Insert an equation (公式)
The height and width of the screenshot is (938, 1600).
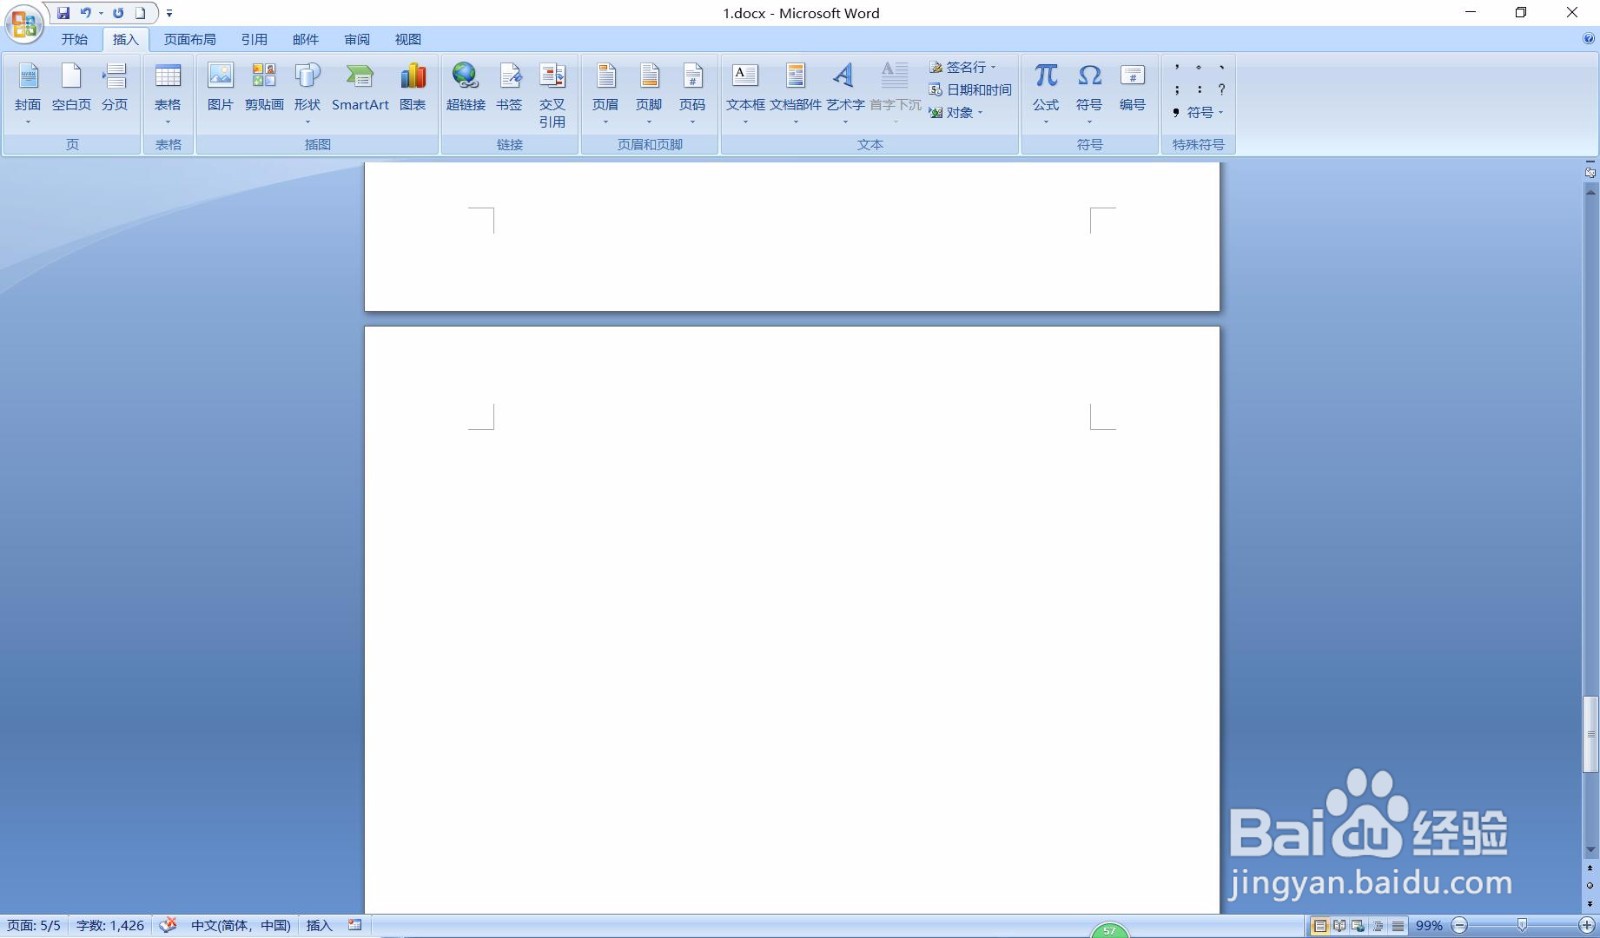click(1046, 92)
